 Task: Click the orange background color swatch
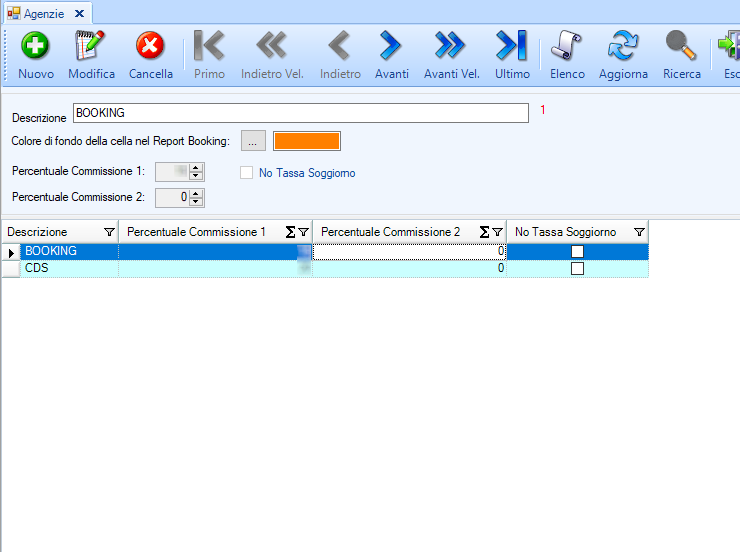(x=307, y=141)
